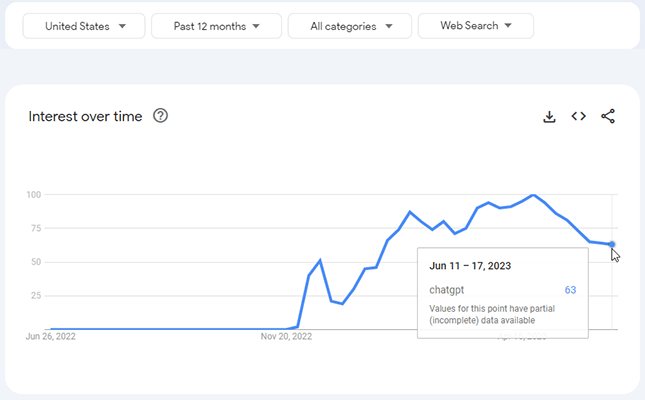The image size is (645, 400).
Task: Click the 50 value on the y-axis
Action: point(35,262)
